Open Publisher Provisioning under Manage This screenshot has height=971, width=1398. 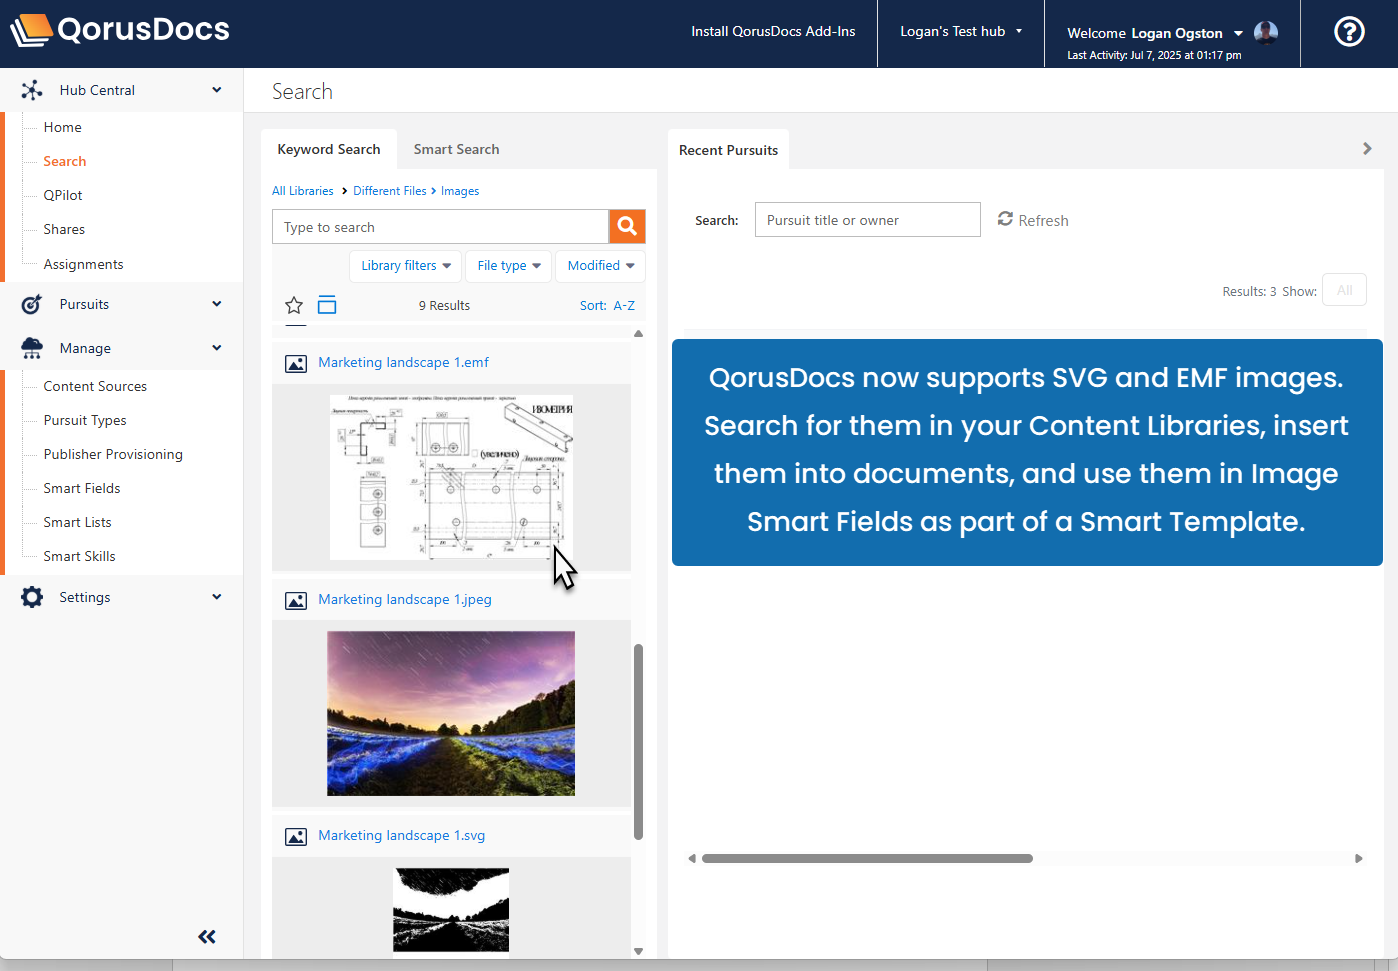pos(113,454)
